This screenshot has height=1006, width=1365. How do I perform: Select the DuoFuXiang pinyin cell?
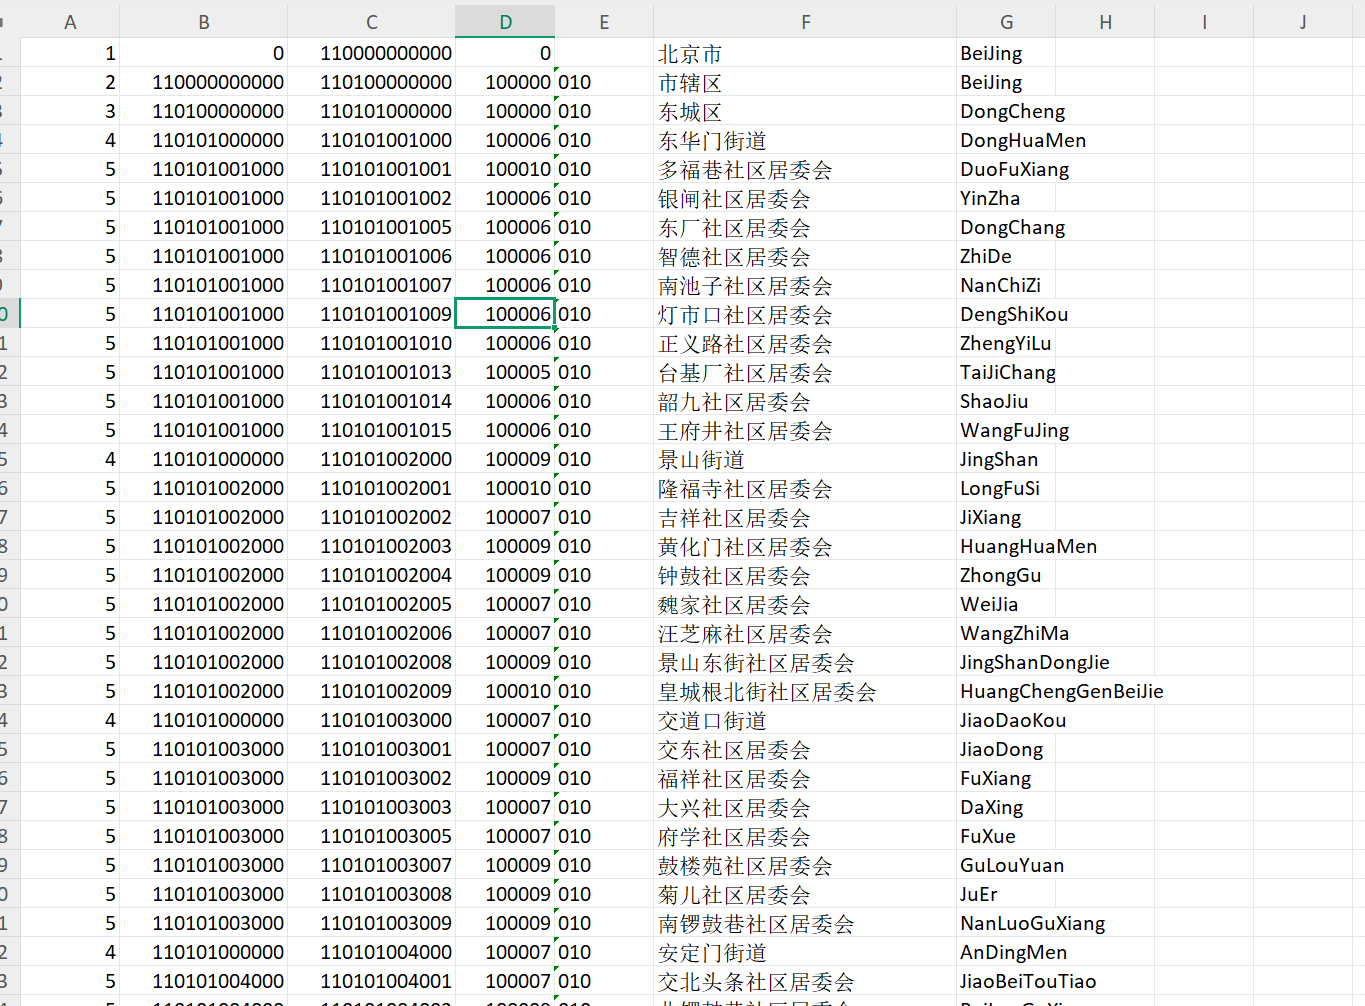point(1006,169)
